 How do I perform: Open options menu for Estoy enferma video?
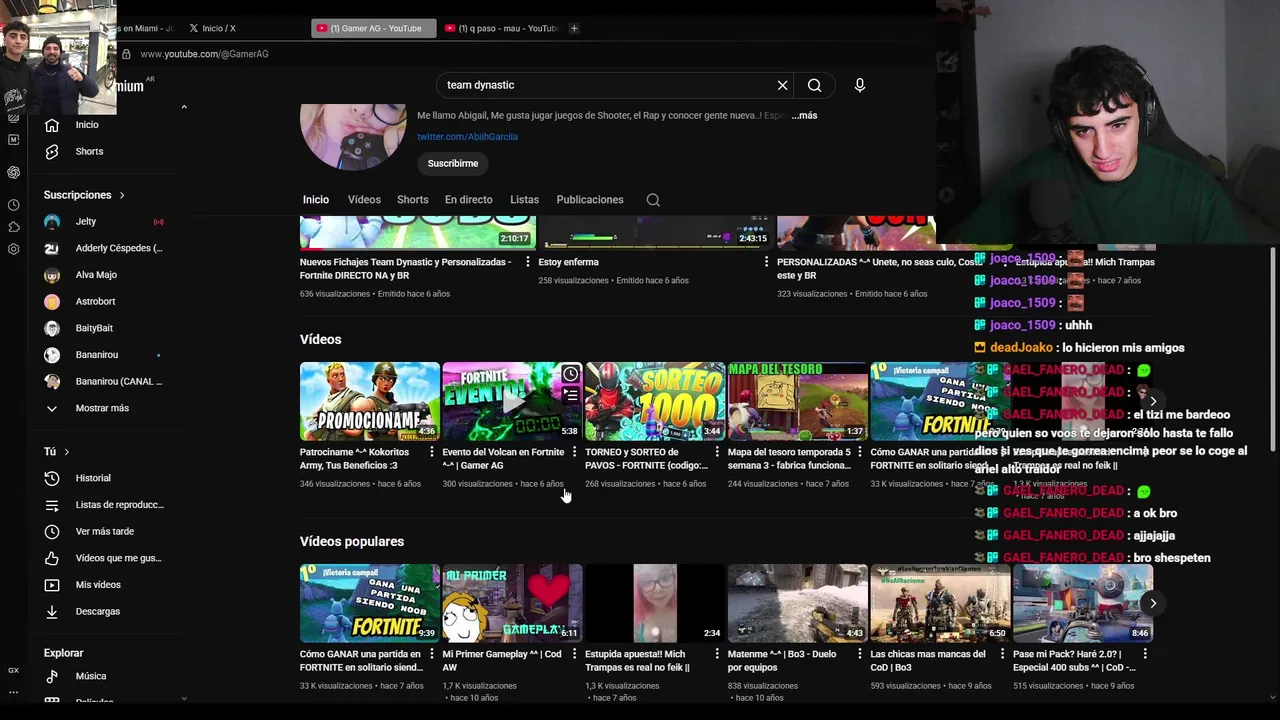coord(766,262)
